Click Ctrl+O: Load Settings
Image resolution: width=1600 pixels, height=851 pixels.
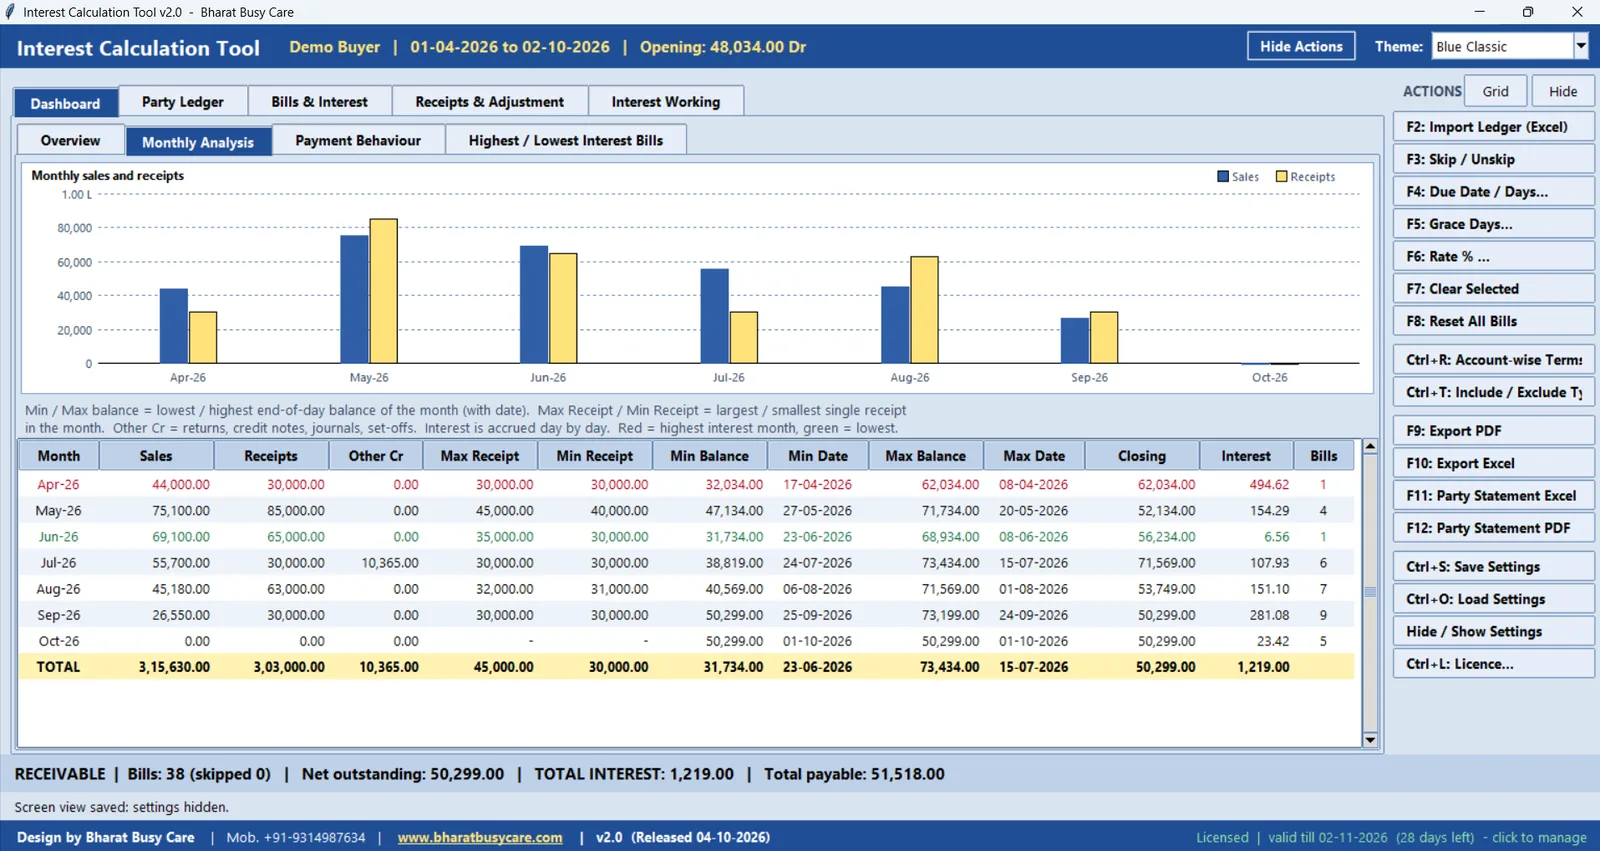click(x=1493, y=599)
